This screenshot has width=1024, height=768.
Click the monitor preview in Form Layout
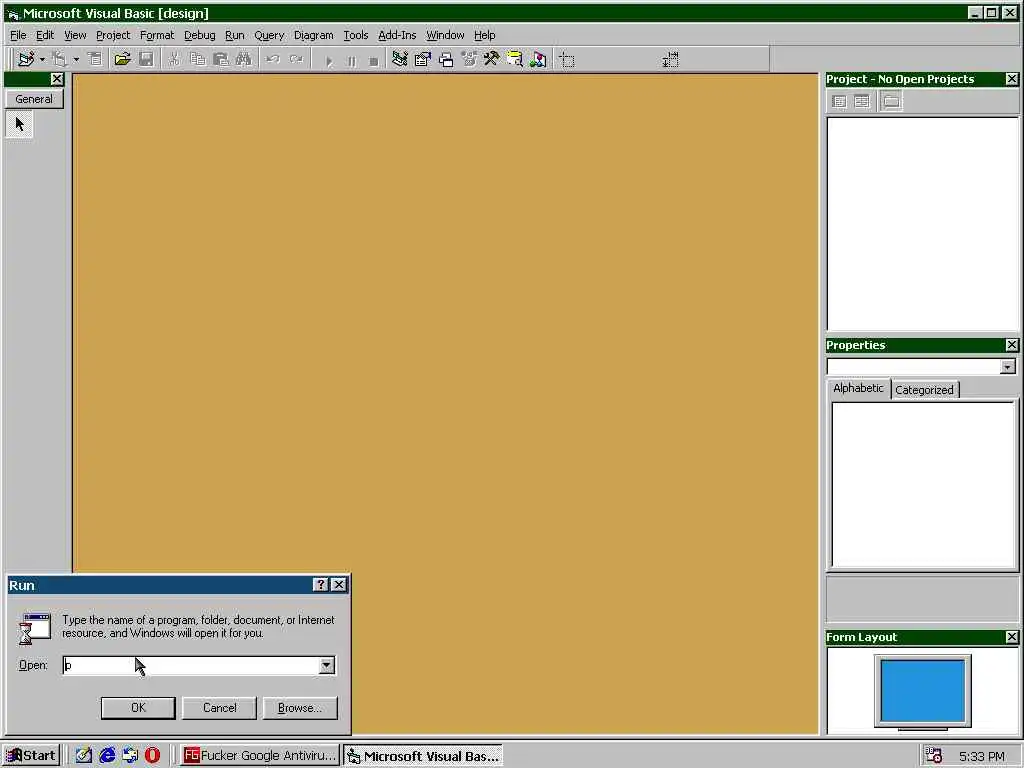point(923,692)
